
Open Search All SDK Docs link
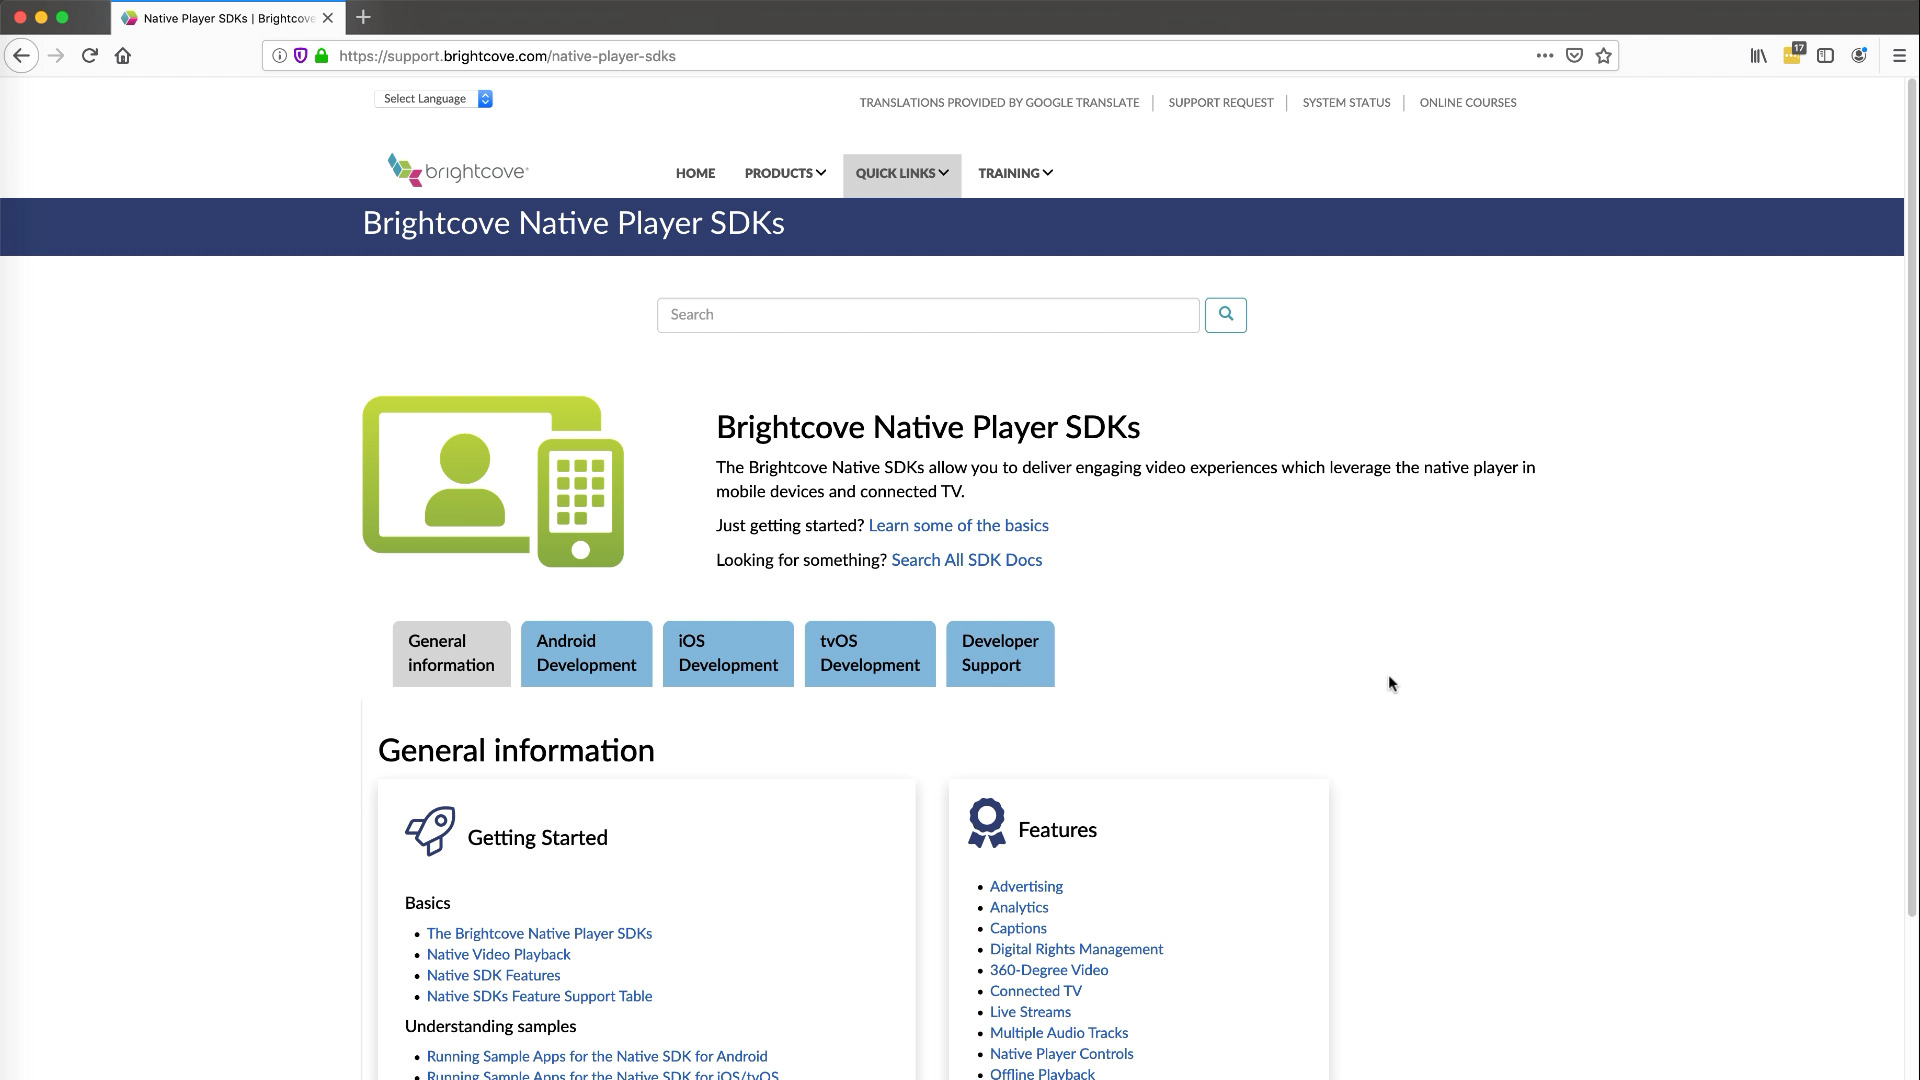(966, 560)
